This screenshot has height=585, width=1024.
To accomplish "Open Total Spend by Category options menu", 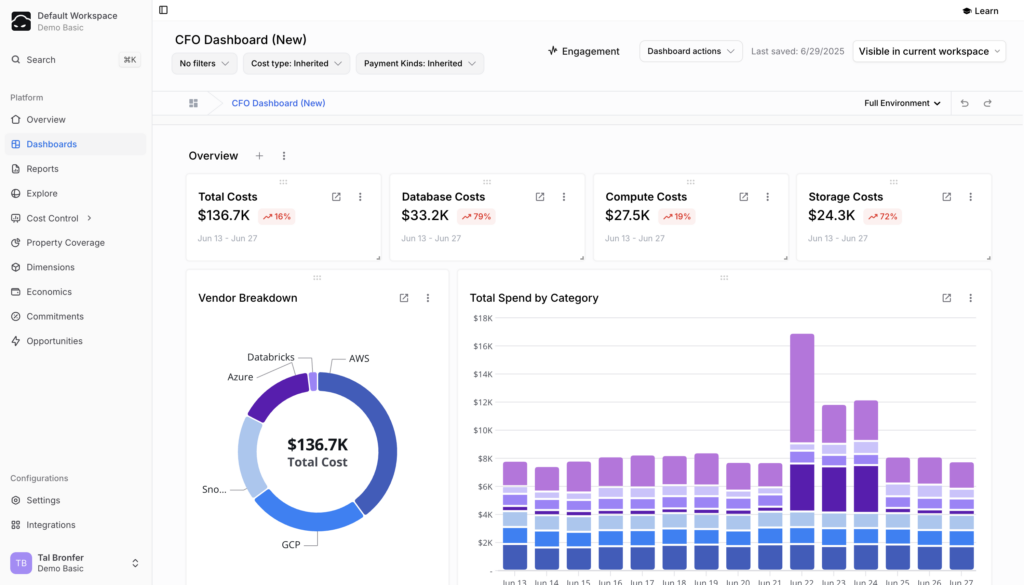I will coord(970,298).
